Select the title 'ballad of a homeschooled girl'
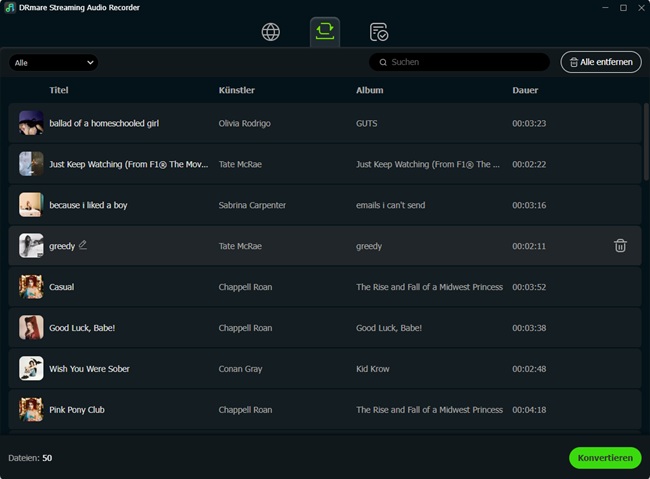 click(104, 123)
